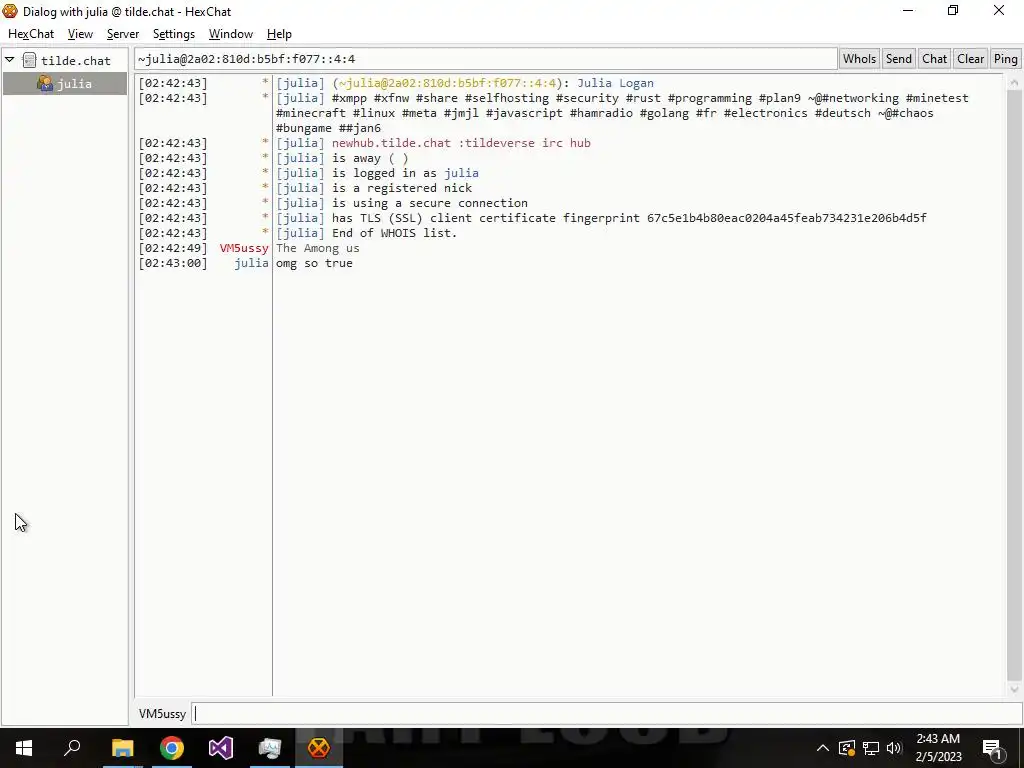Click the tilde.chat server icon
The height and width of the screenshot is (768, 1024).
(29, 61)
